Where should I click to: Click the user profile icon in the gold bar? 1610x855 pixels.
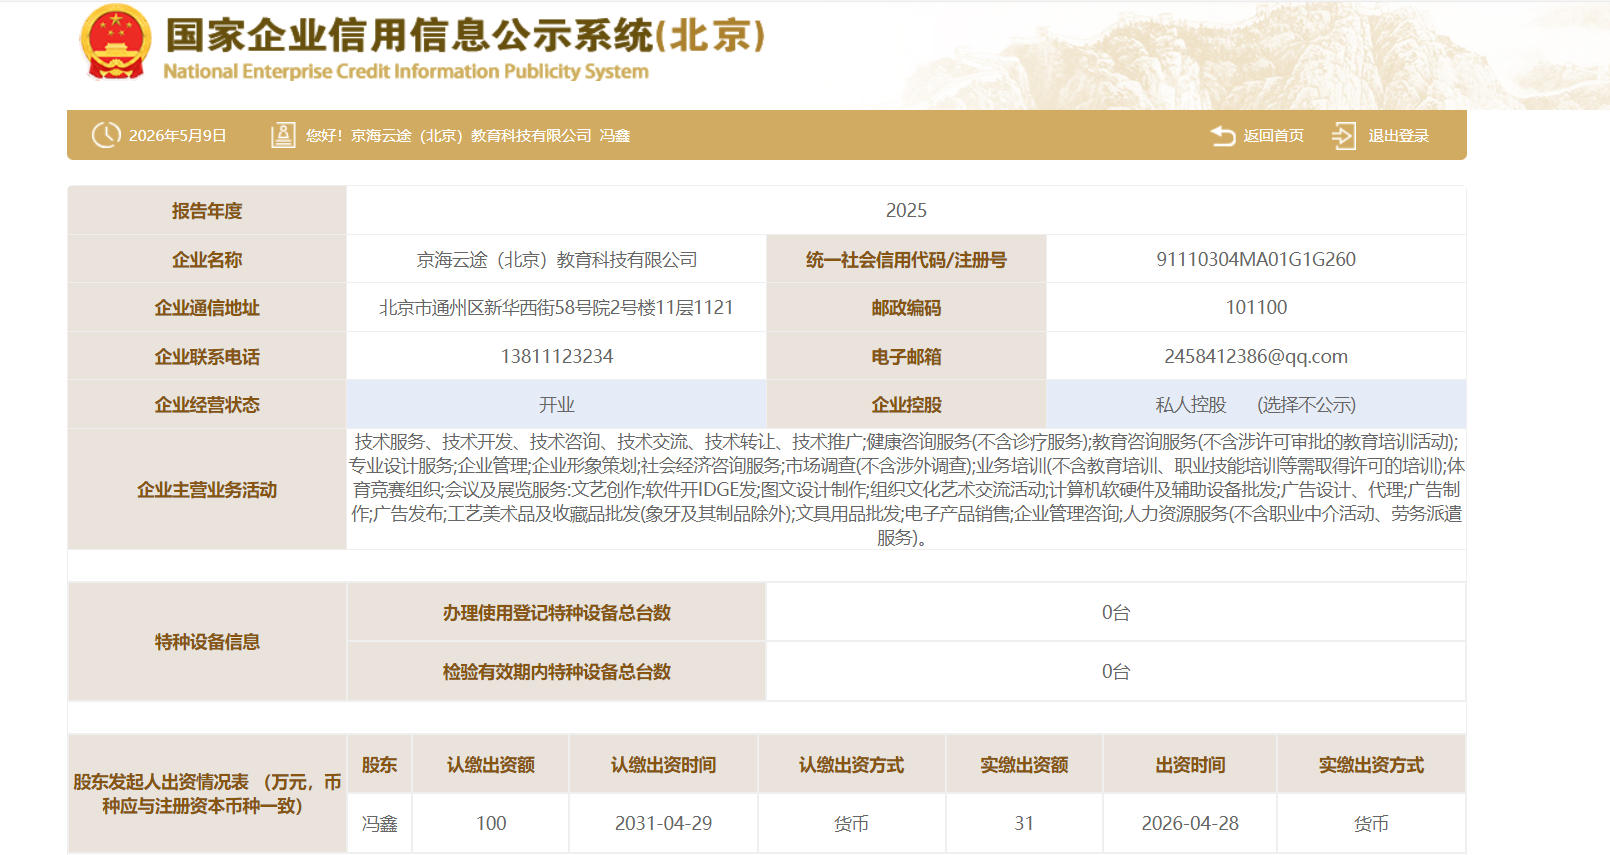point(283,135)
